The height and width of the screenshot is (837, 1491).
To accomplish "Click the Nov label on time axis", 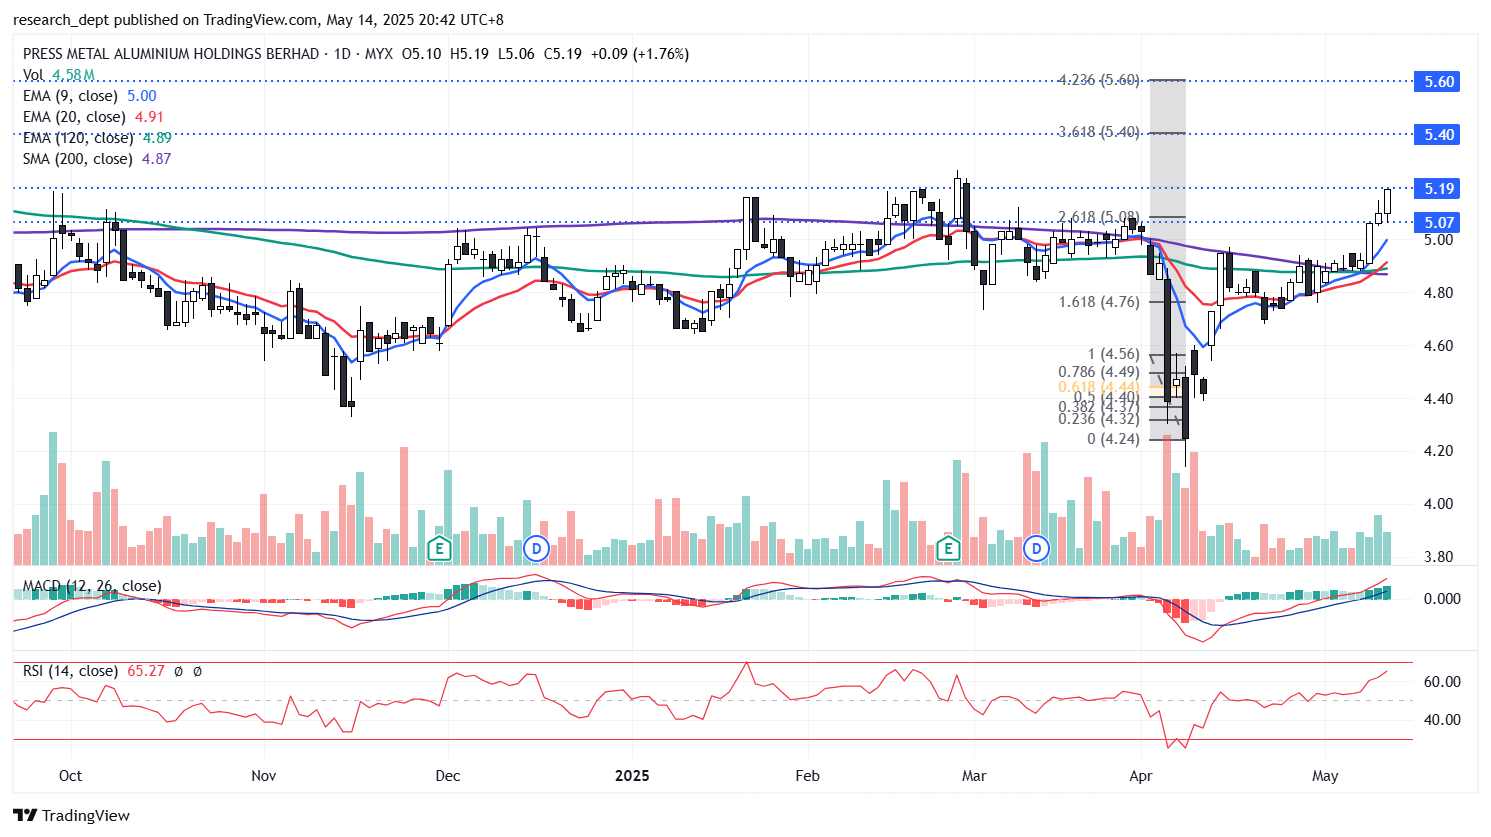I will [x=264, y=776].
